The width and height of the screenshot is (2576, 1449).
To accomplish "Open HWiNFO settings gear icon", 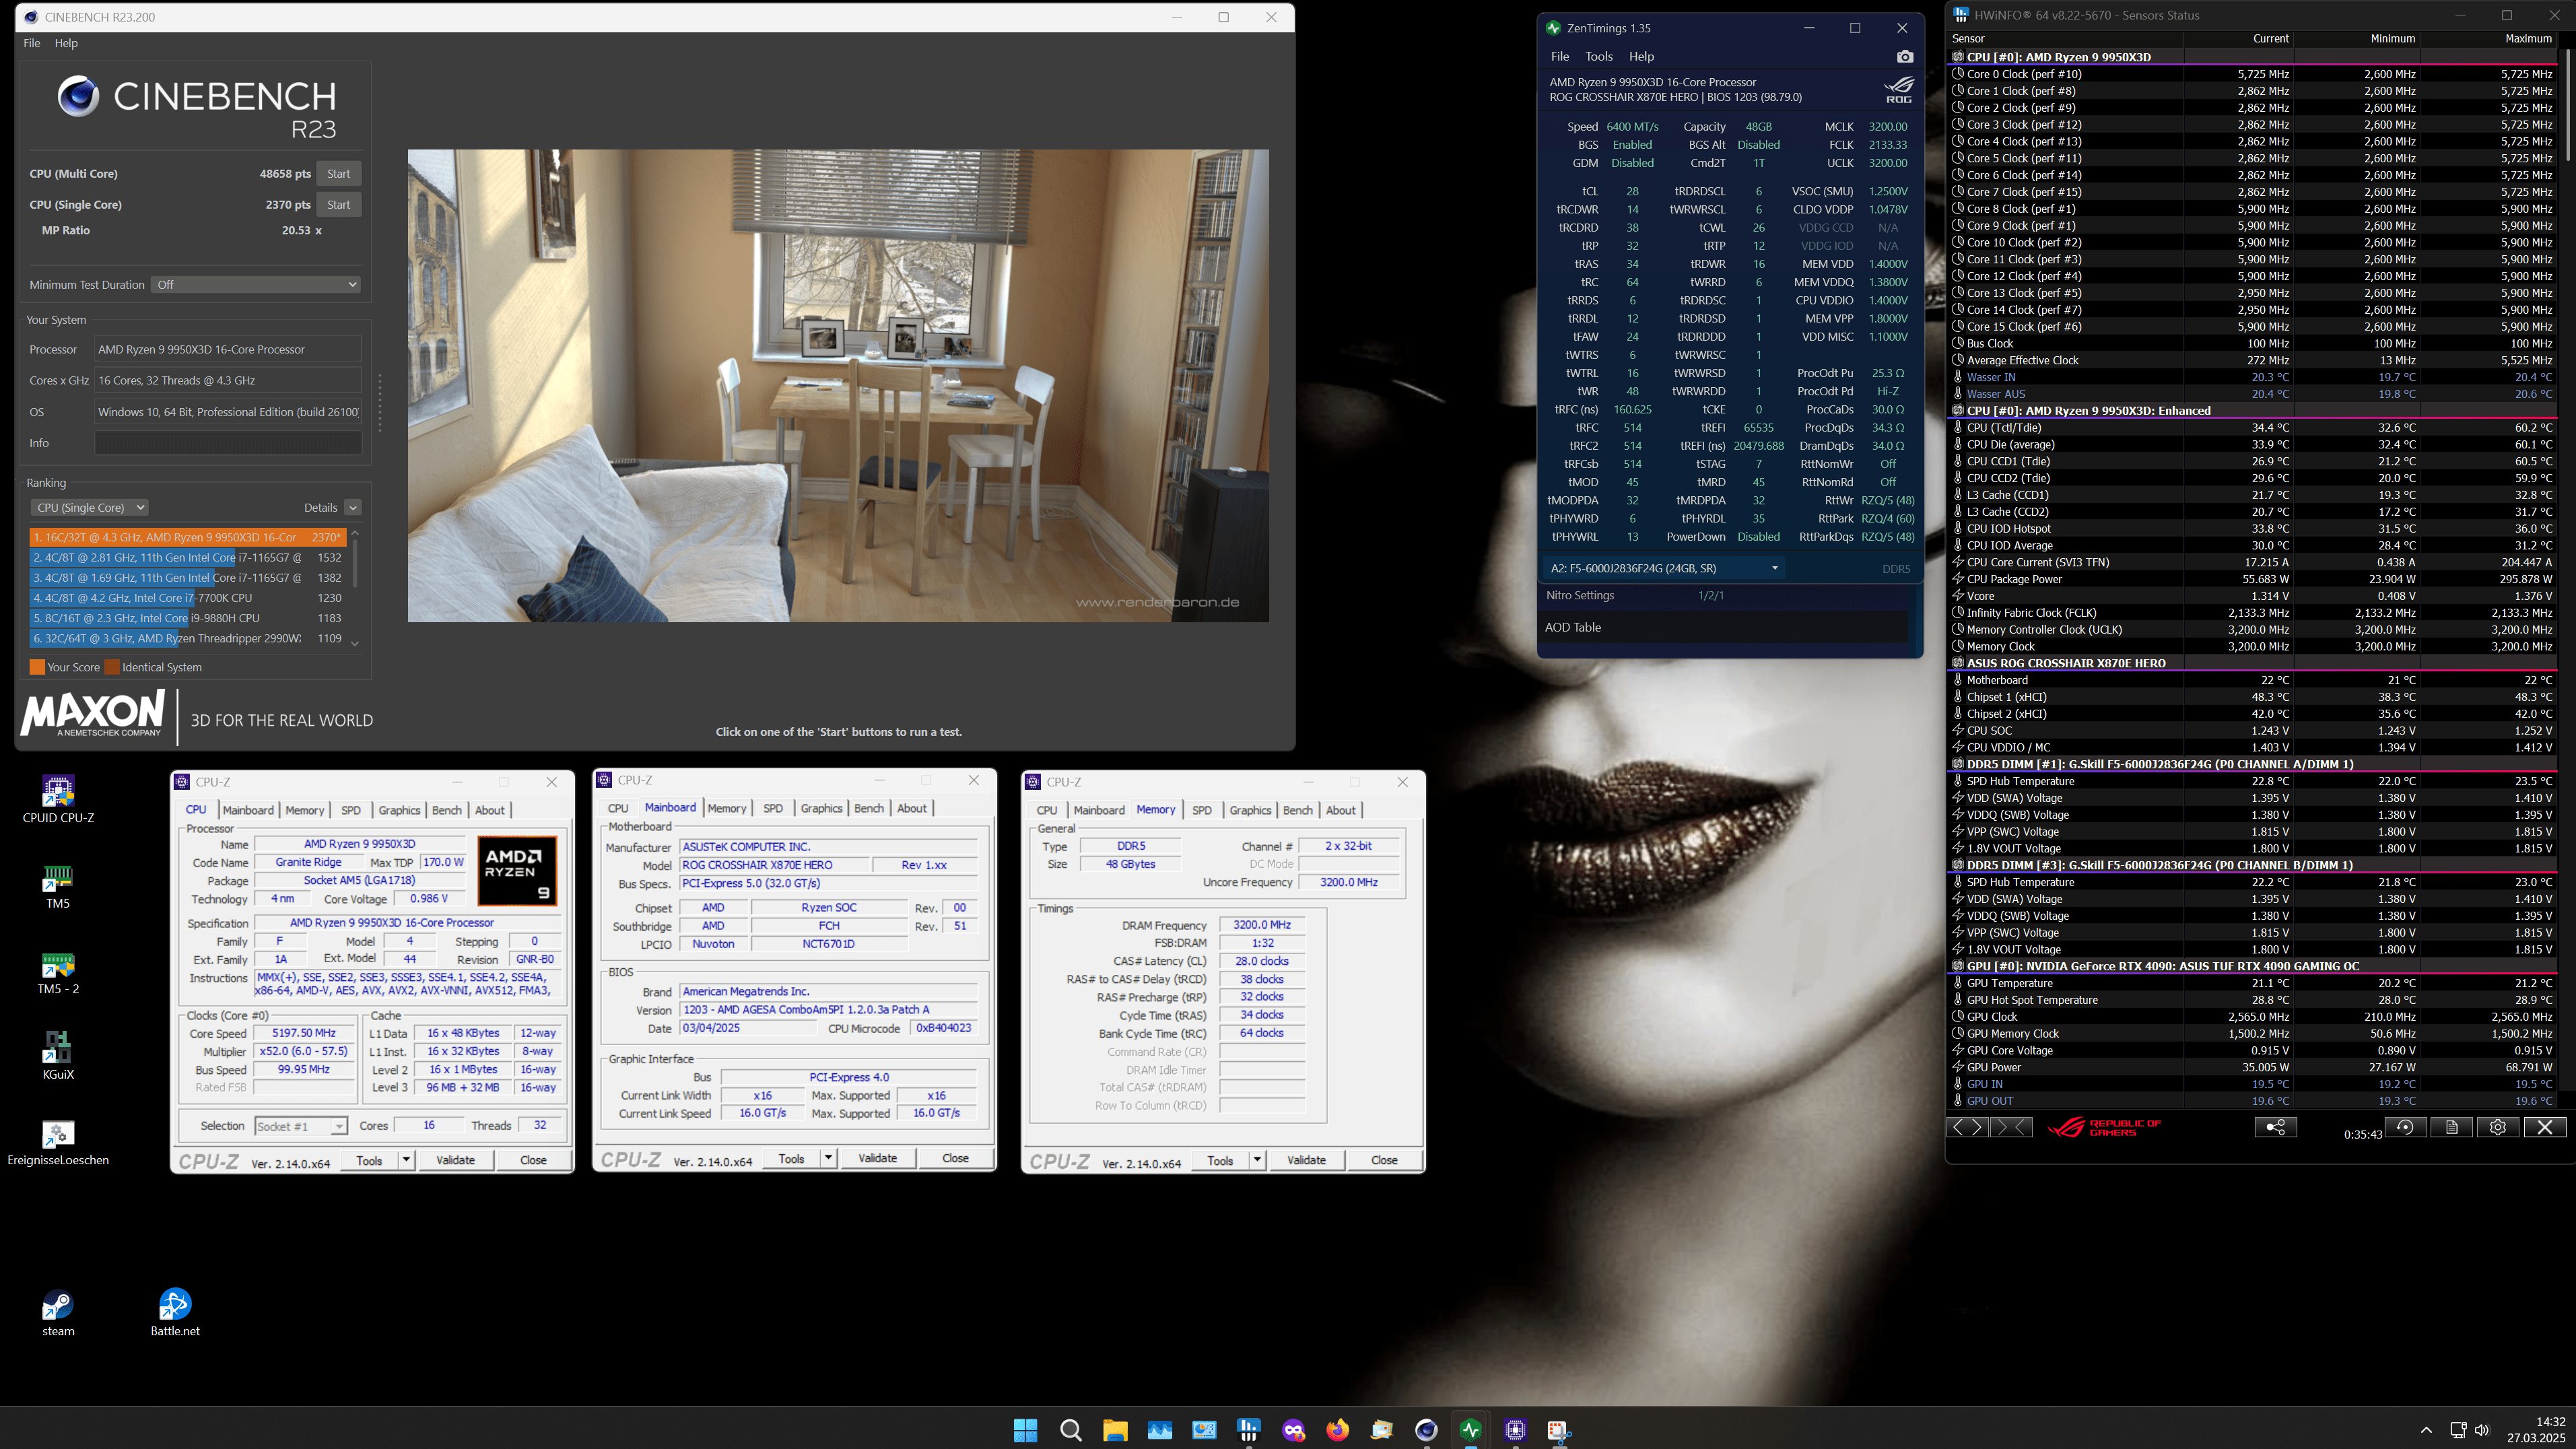I will 2497,1127.
